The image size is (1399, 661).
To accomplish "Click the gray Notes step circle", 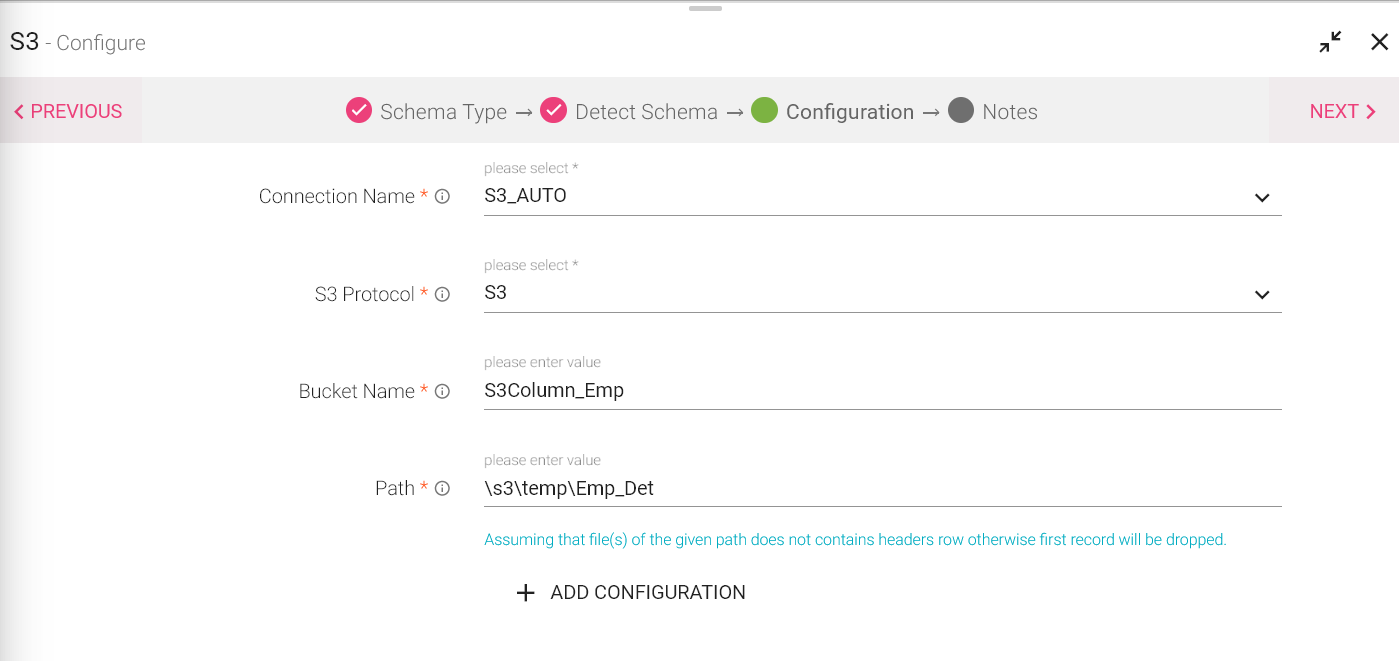I will click(961, 111).
